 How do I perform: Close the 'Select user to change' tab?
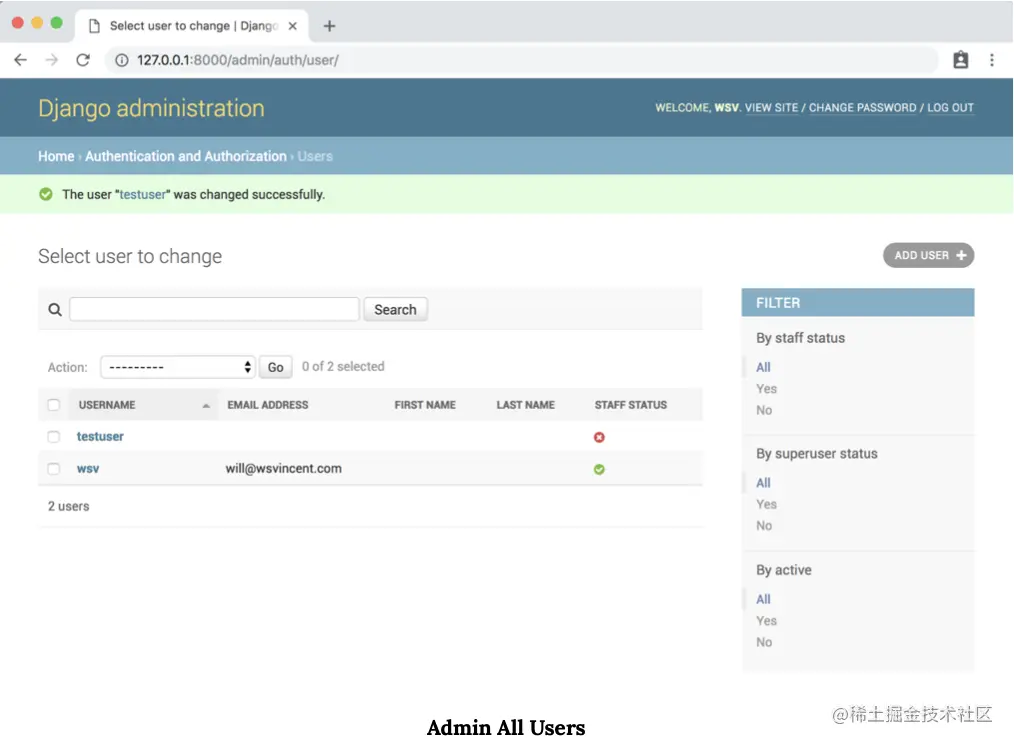click(x=292, y=26)
